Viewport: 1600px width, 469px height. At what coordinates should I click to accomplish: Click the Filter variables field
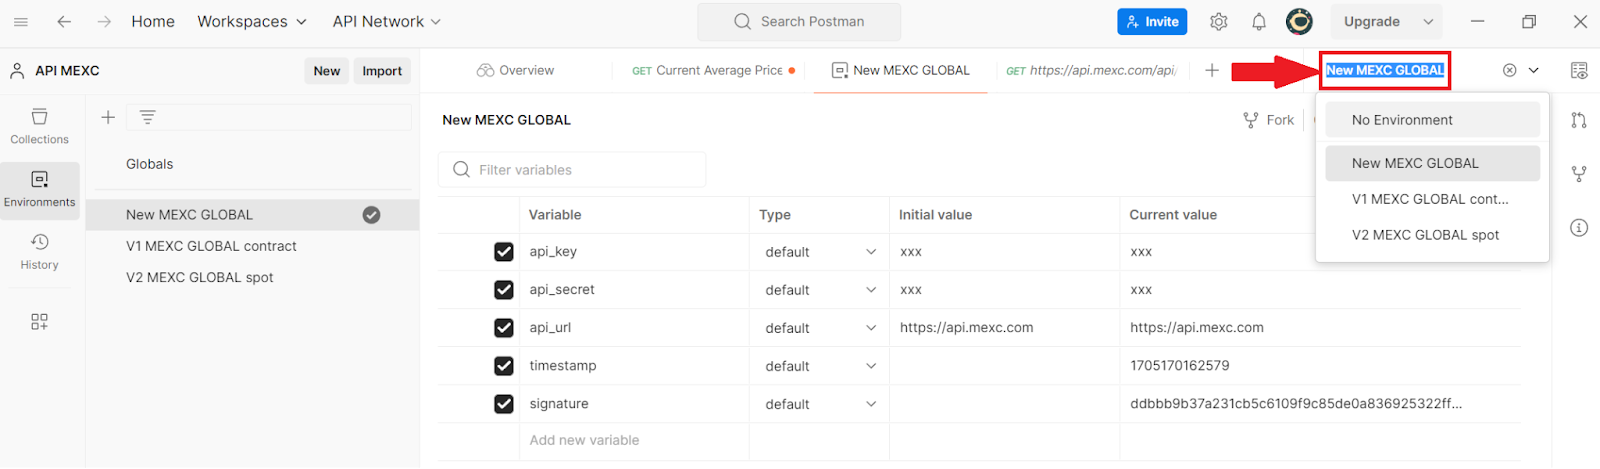click(572, 170)
